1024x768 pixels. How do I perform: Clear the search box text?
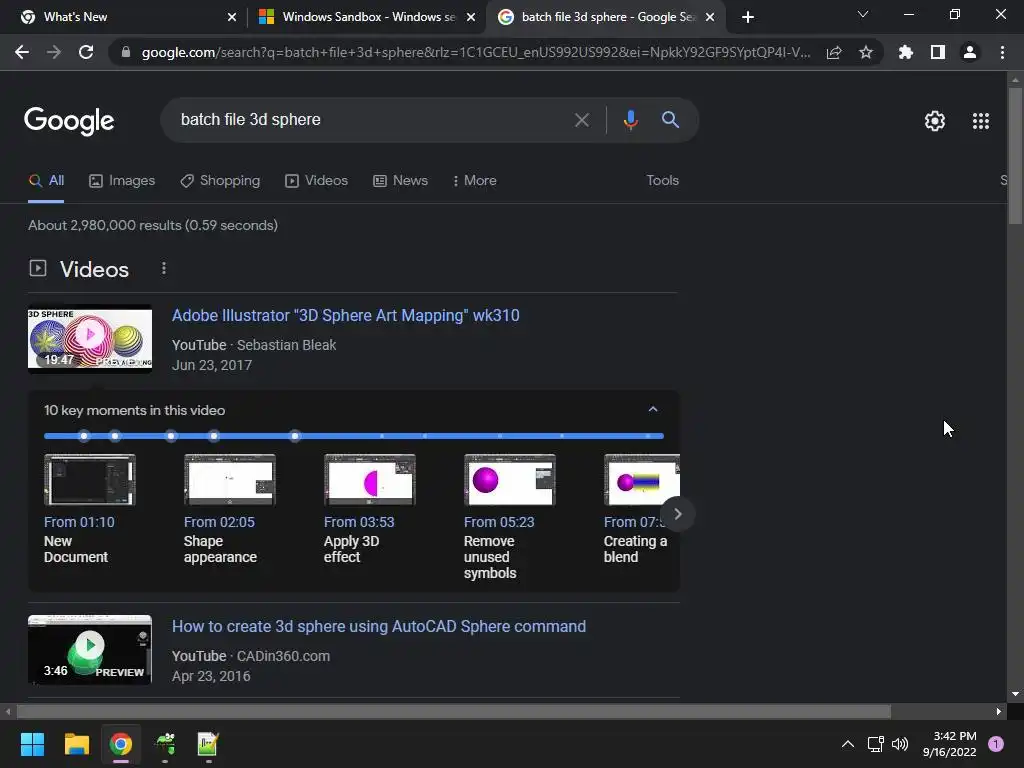[x=581, y=120]
